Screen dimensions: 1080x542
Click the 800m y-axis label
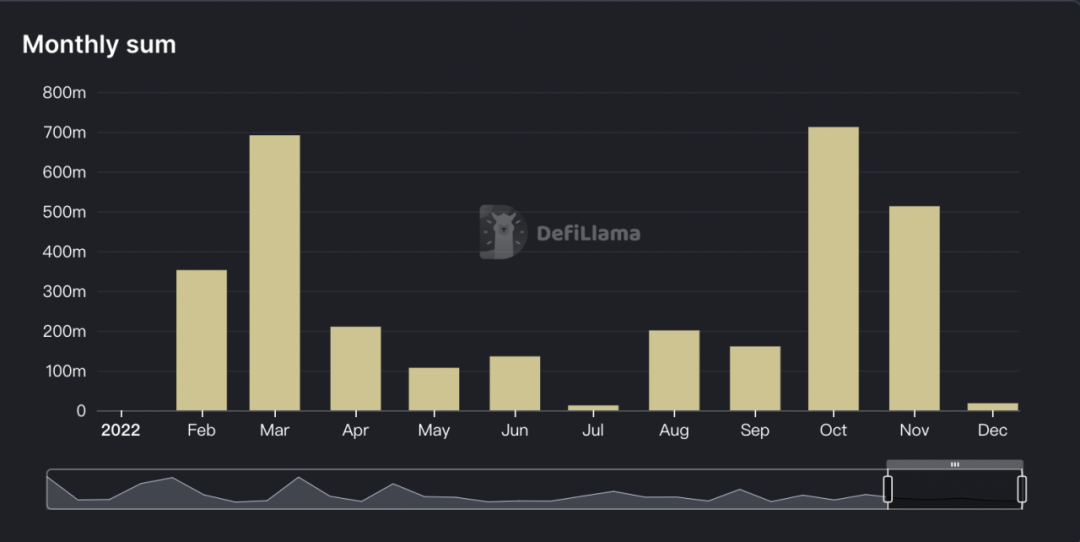(64, 92)
